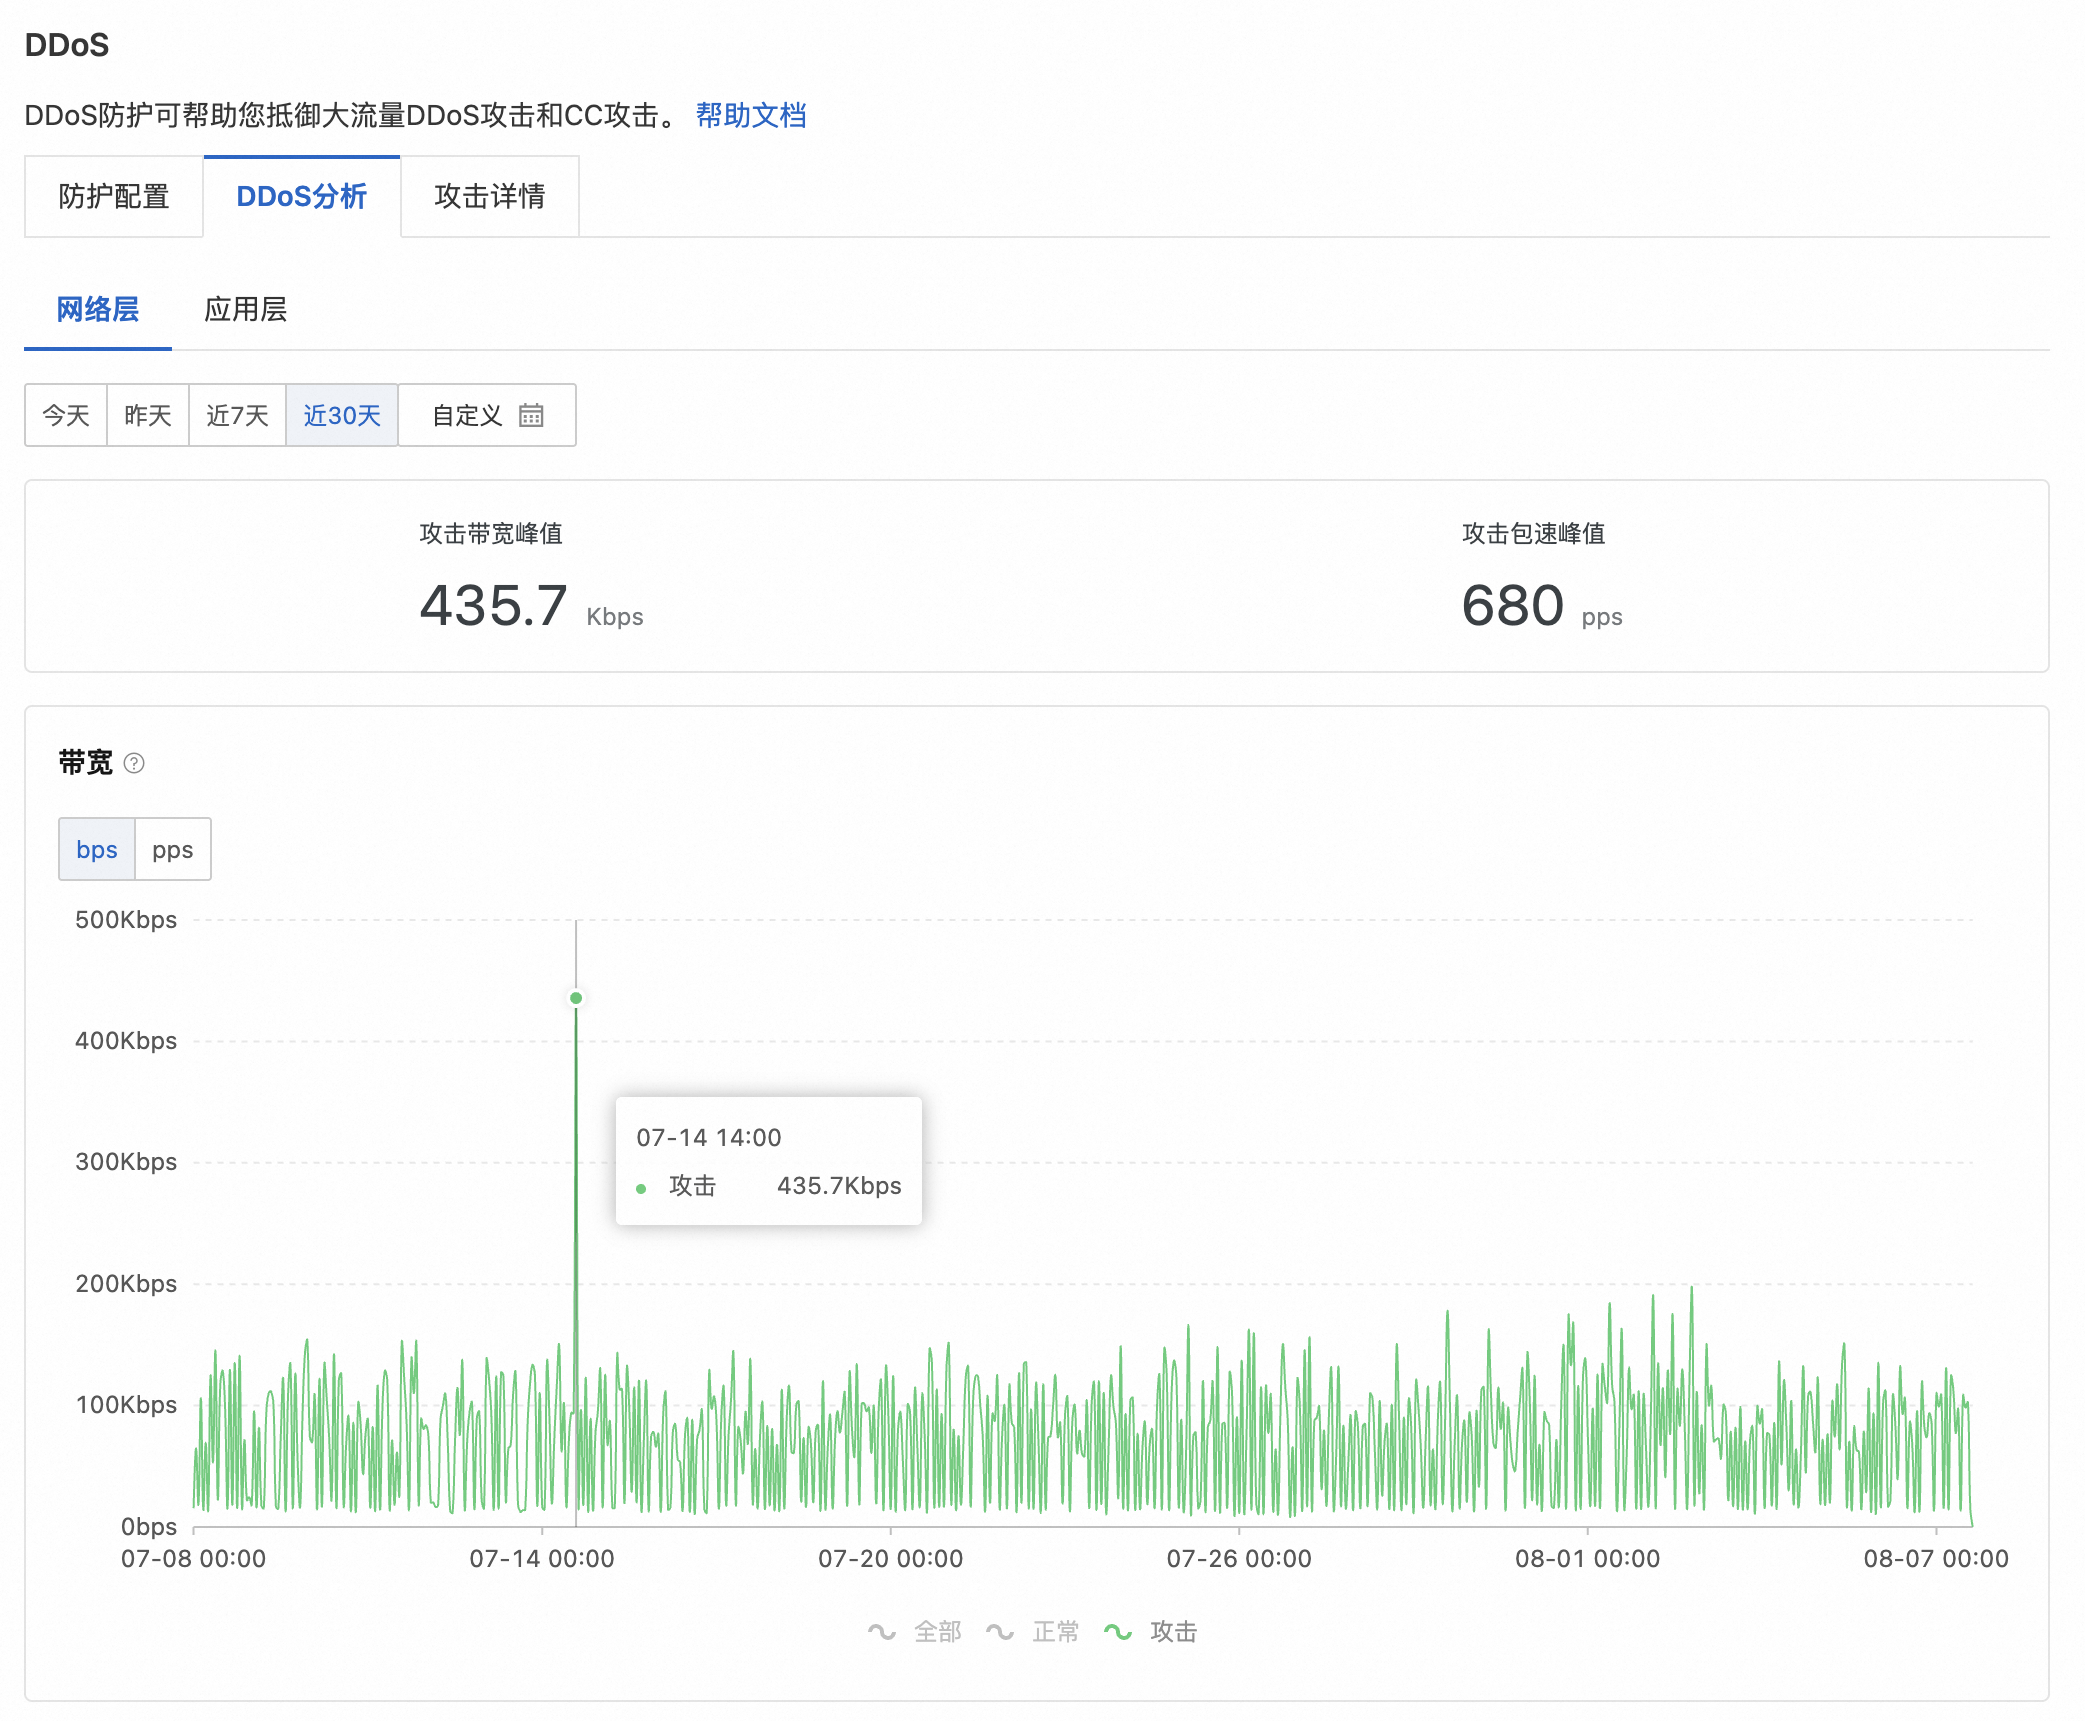Open the 帮助文档 help link

[x=751, y=116]
